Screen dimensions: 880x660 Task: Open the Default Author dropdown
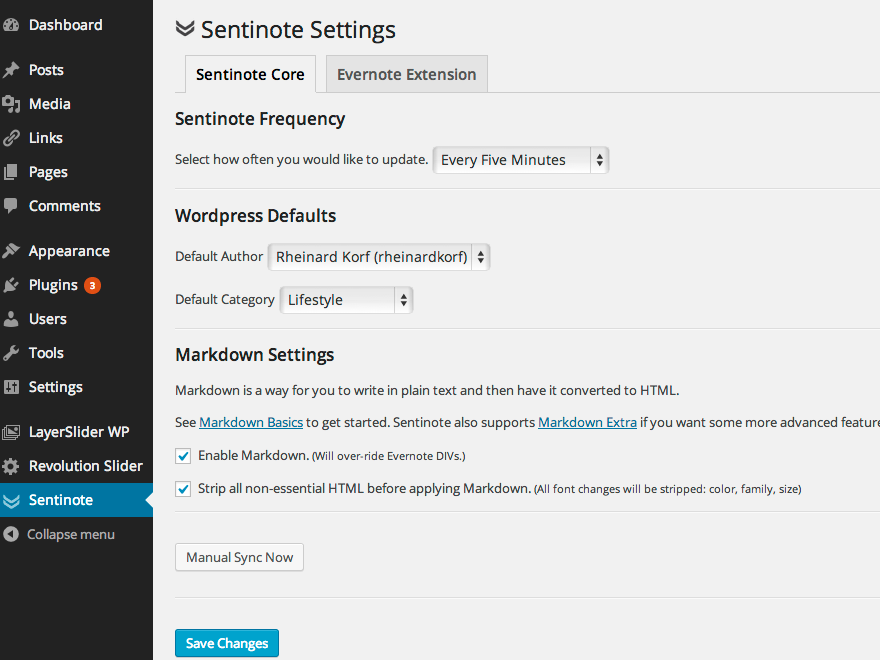coord(379,257)
